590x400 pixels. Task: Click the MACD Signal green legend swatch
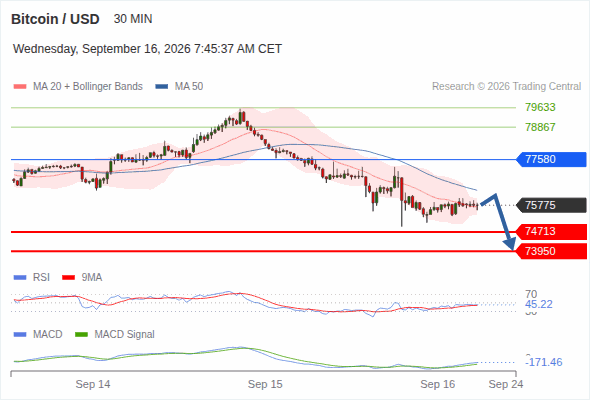(81, 335)
